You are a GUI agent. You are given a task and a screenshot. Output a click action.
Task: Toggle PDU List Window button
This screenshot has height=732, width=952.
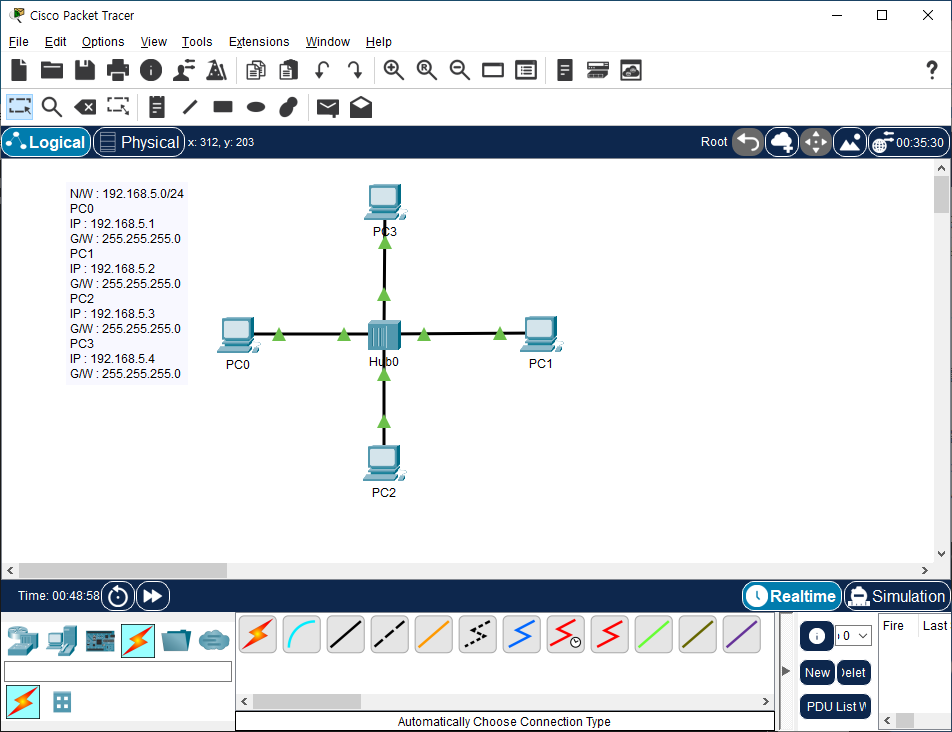pyautogui.click(x=835, y=707)
